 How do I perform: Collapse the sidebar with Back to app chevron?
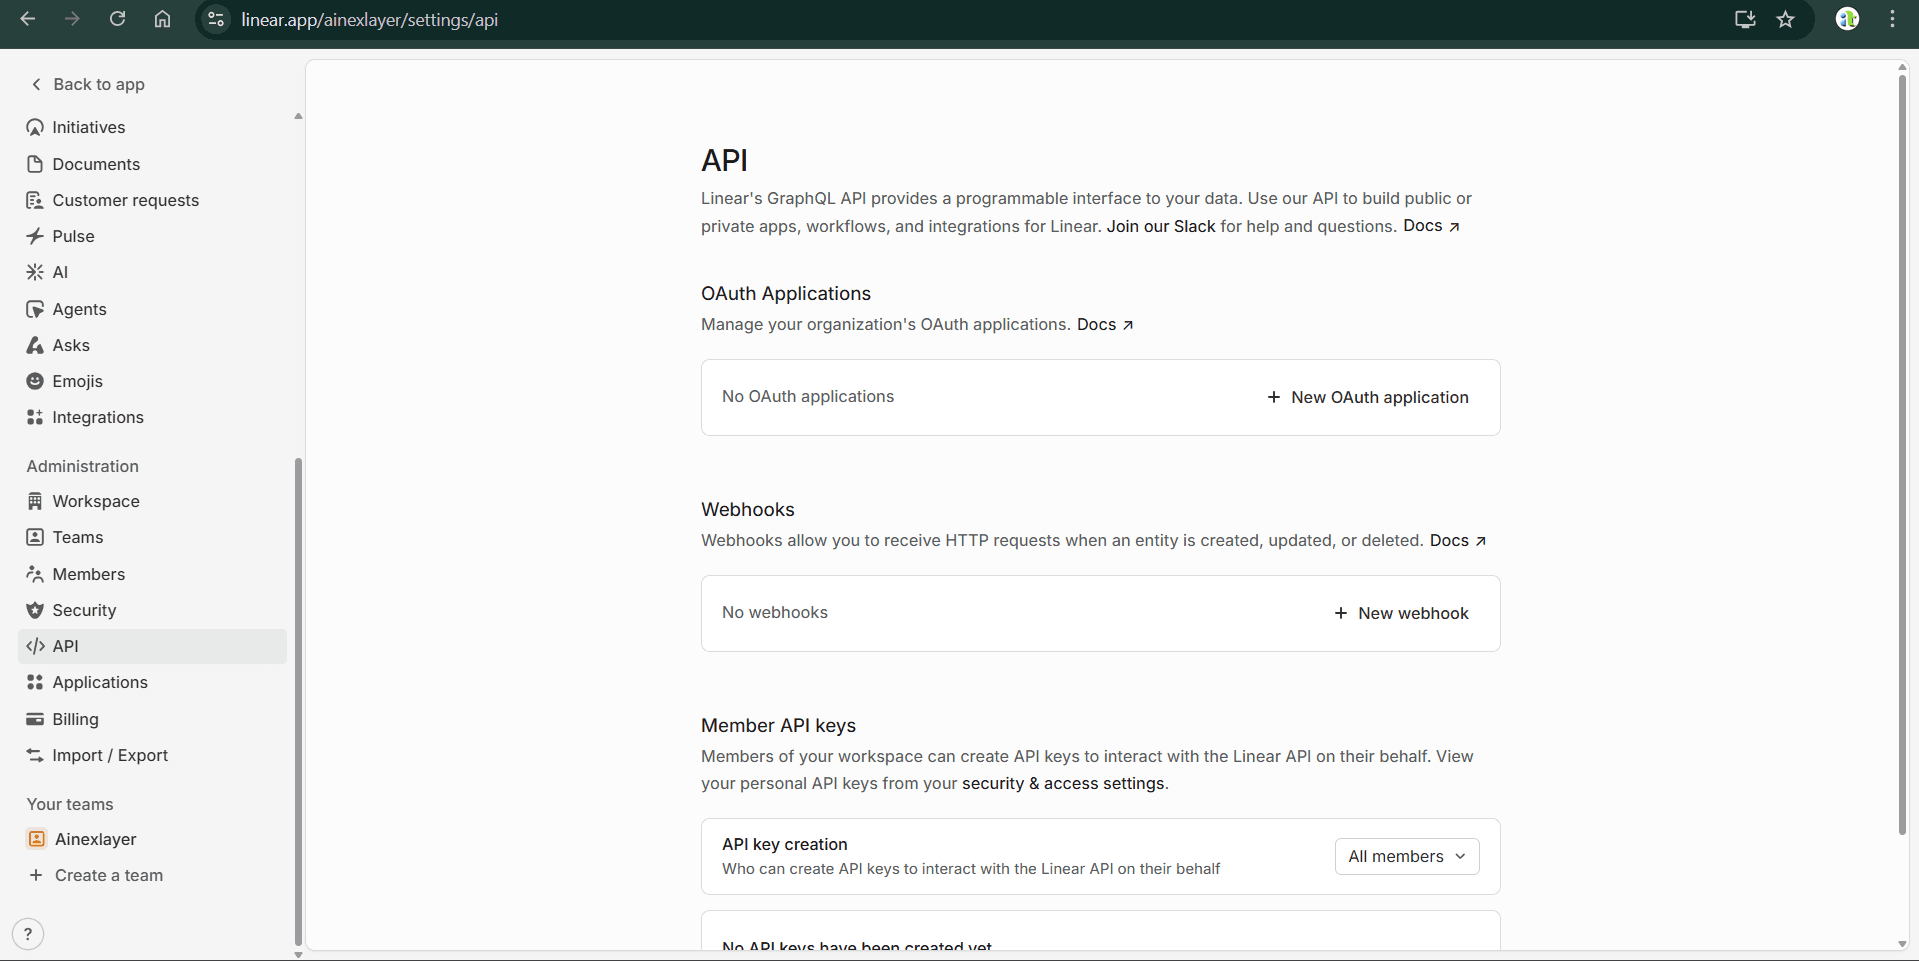[x=36, y=84]
